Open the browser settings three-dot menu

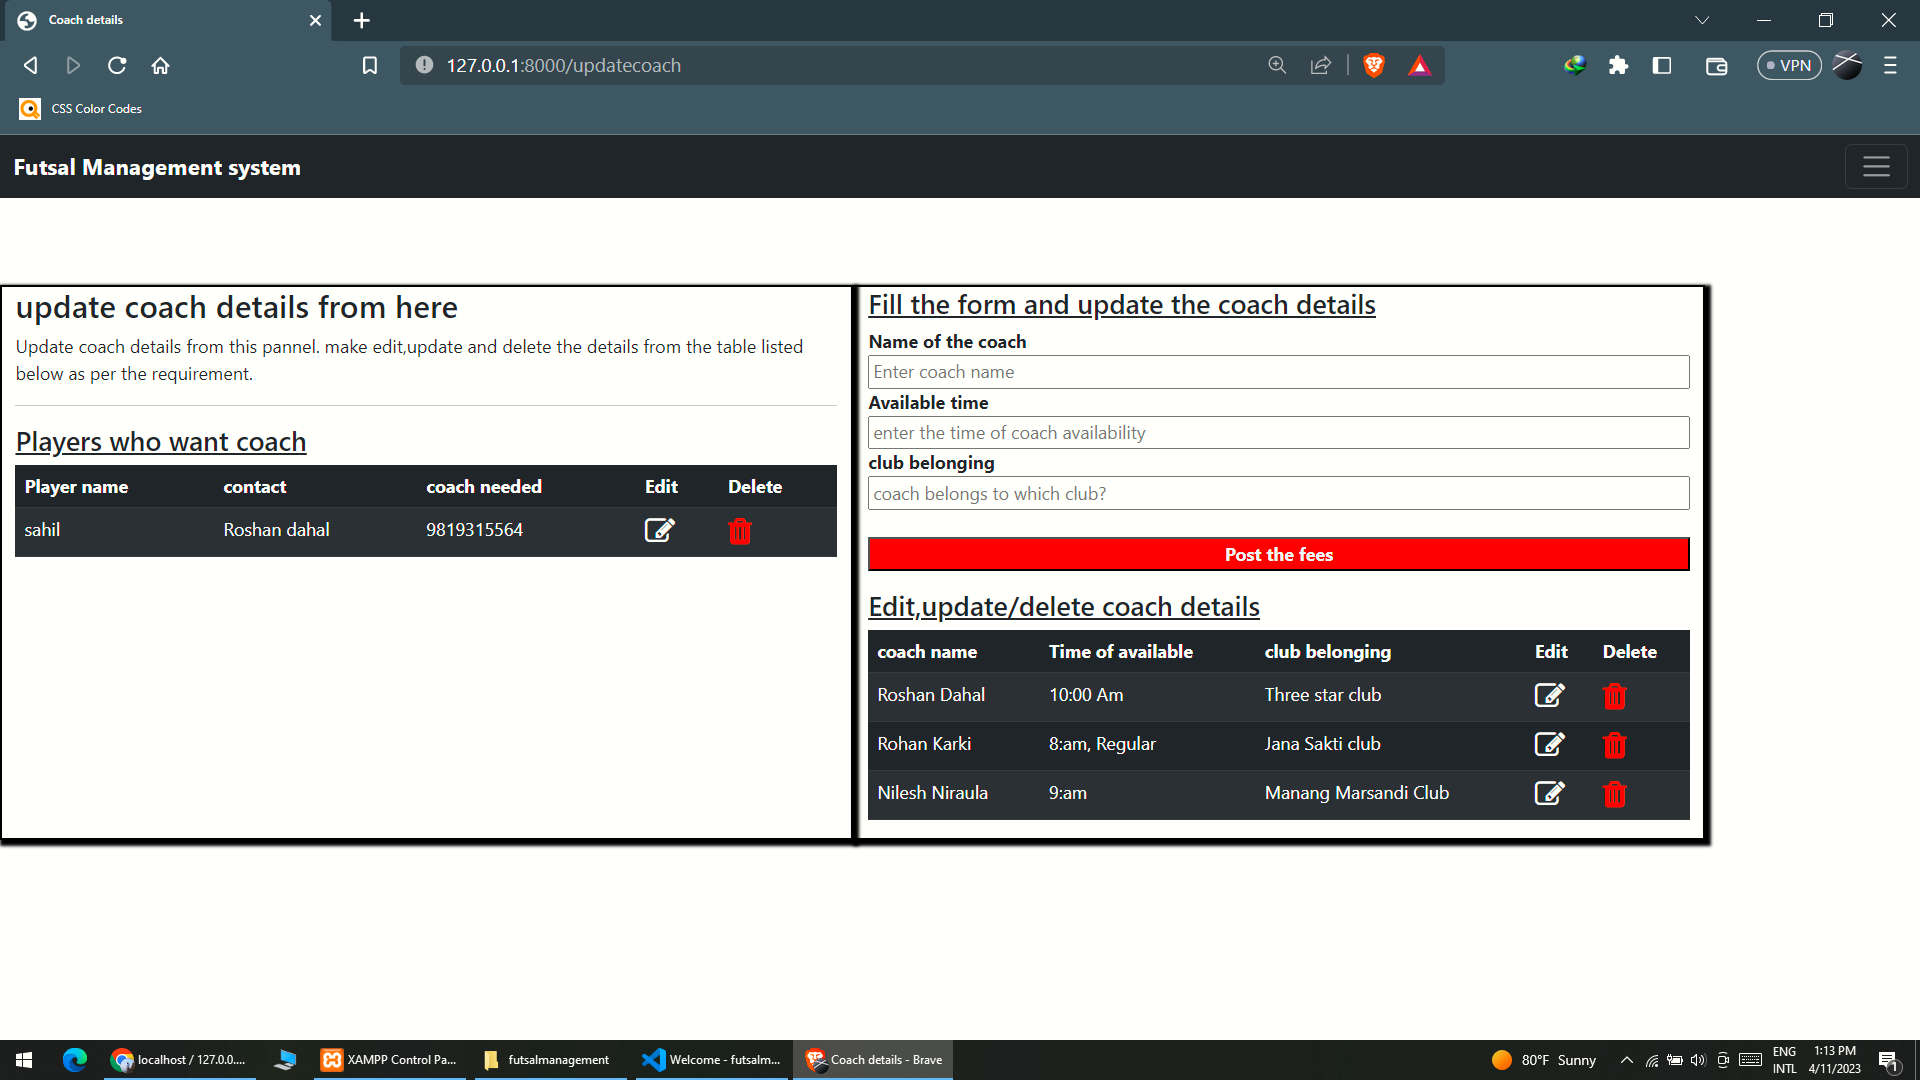1890,65
